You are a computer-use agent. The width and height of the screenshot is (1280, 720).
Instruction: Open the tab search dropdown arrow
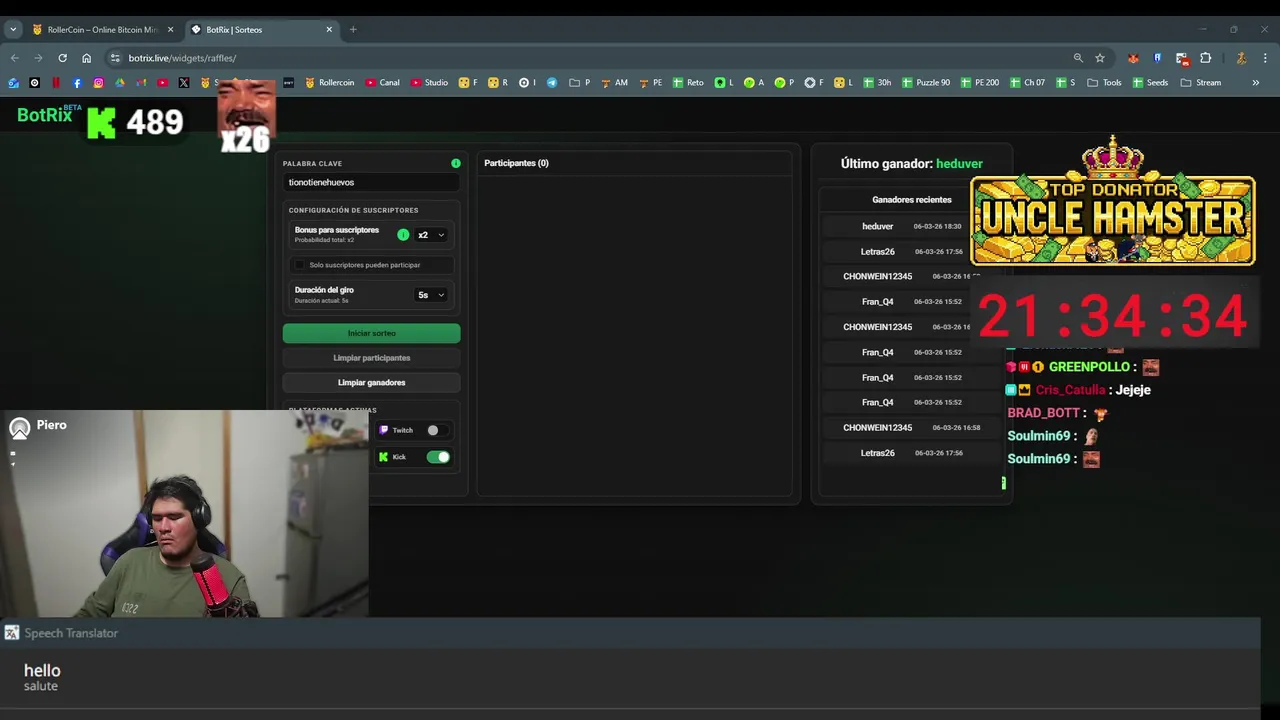13,29
